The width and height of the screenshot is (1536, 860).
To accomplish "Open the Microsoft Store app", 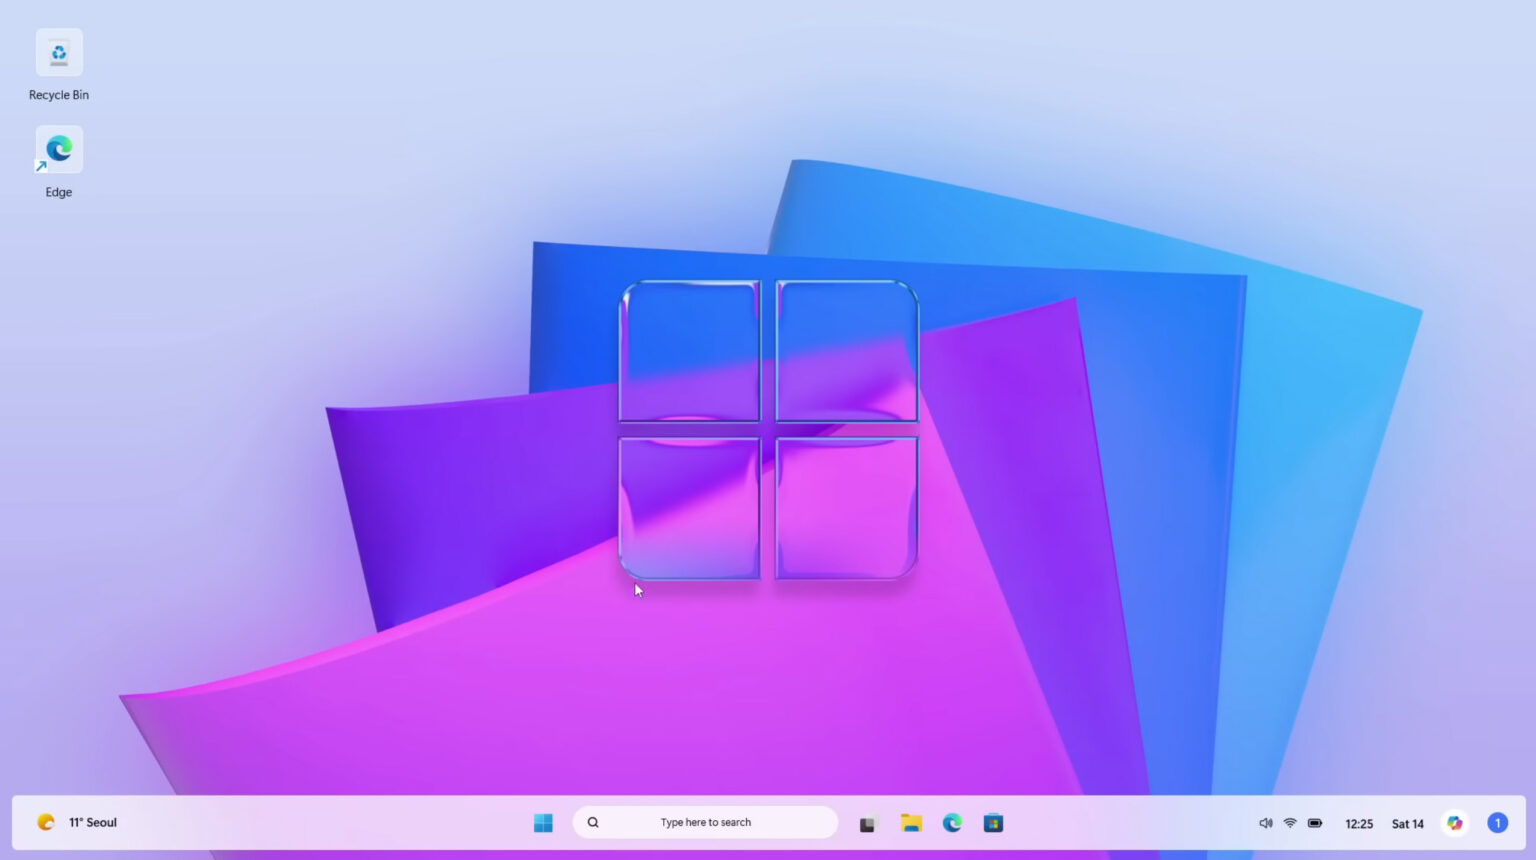I will (993, 823).
